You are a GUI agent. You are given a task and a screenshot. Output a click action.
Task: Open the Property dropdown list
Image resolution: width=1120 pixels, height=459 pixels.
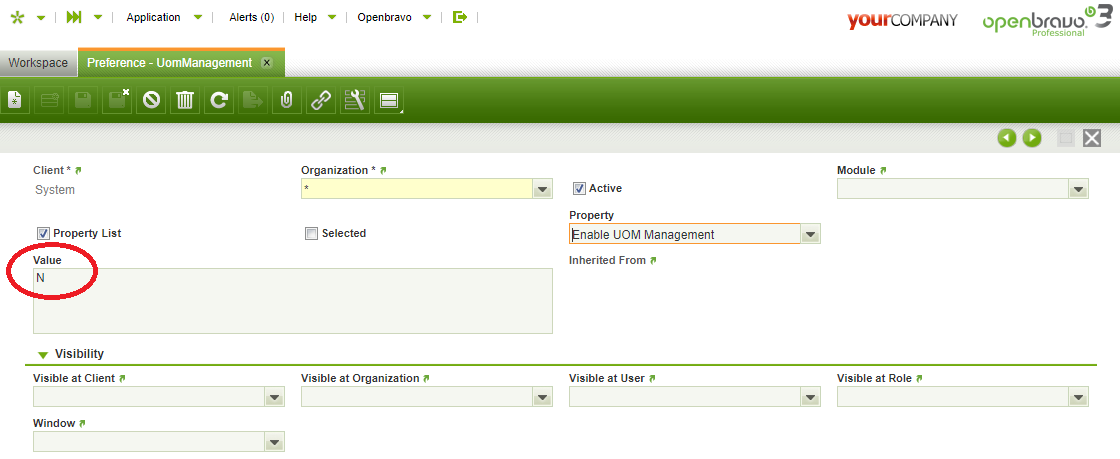click(x=810, y=235)
